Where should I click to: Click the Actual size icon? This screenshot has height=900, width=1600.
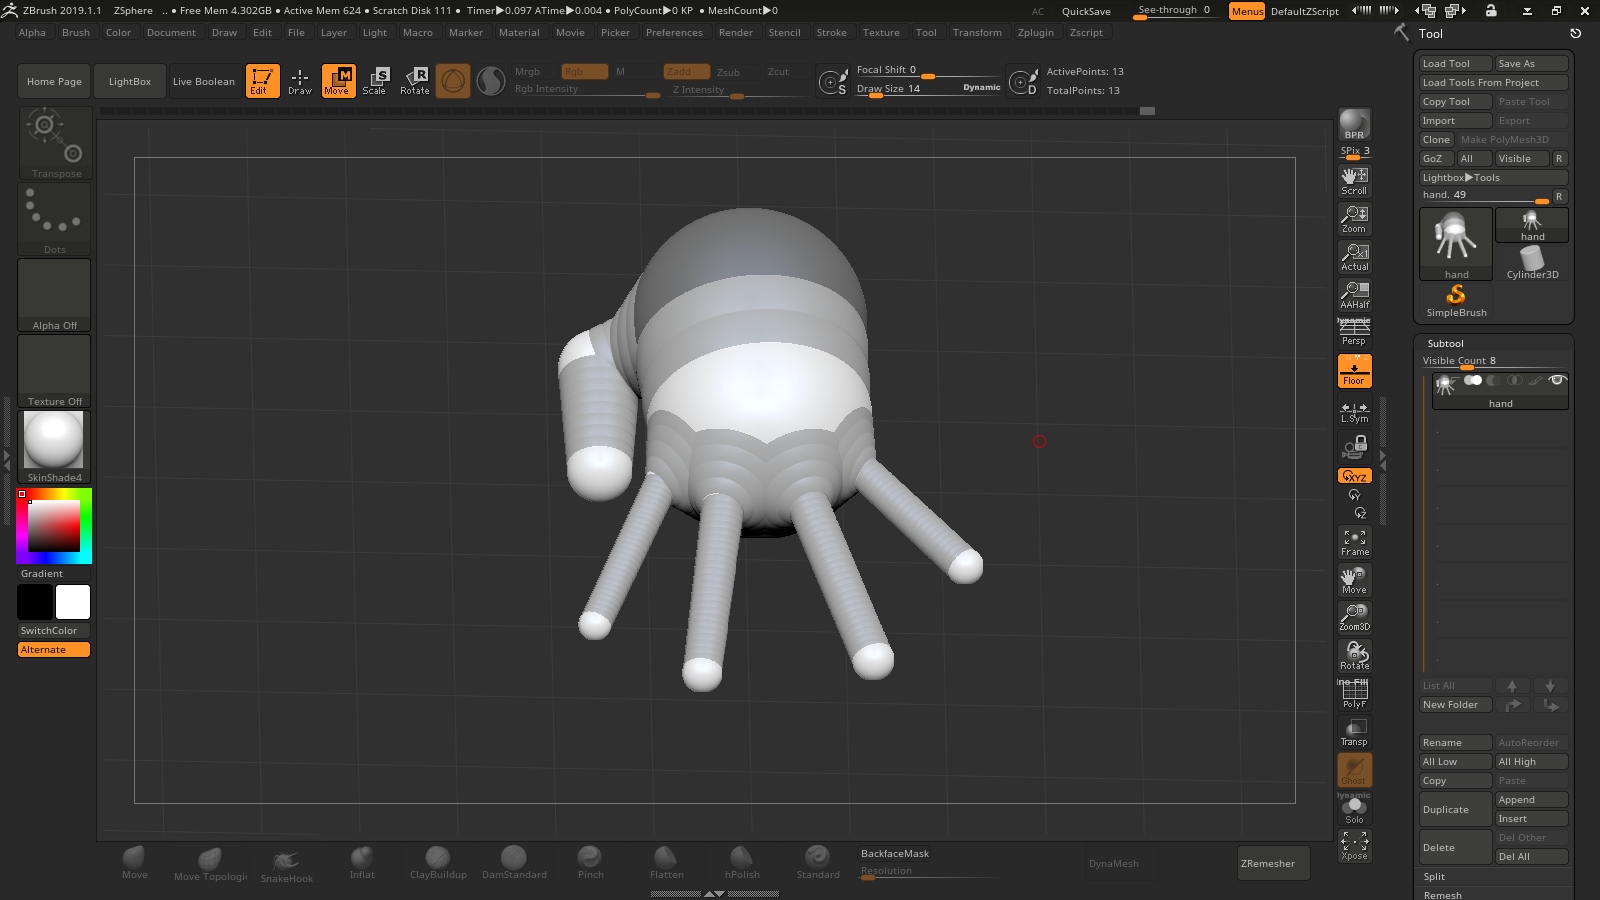pos(1354,257)
